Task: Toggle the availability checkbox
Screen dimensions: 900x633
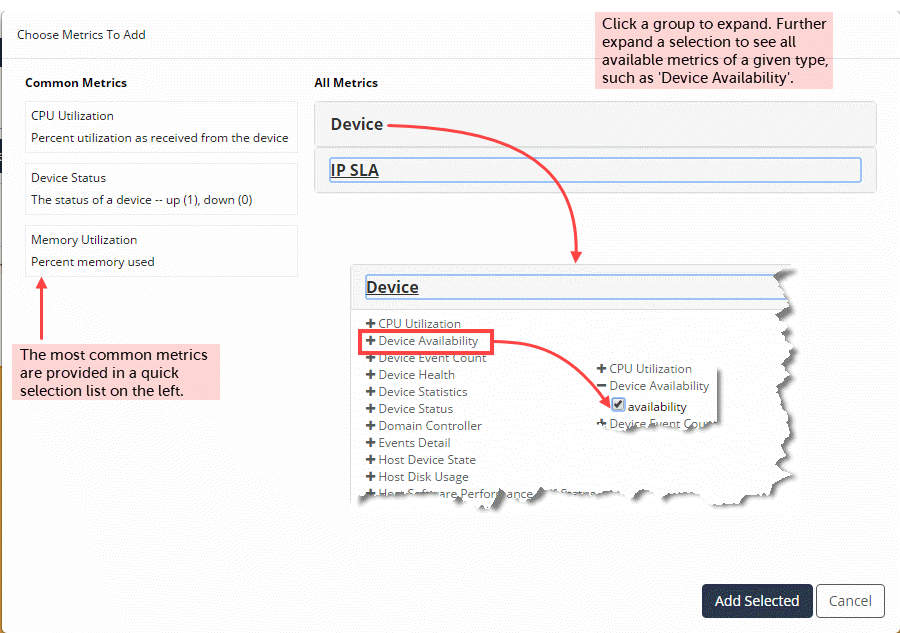Action: pos(618,406)
